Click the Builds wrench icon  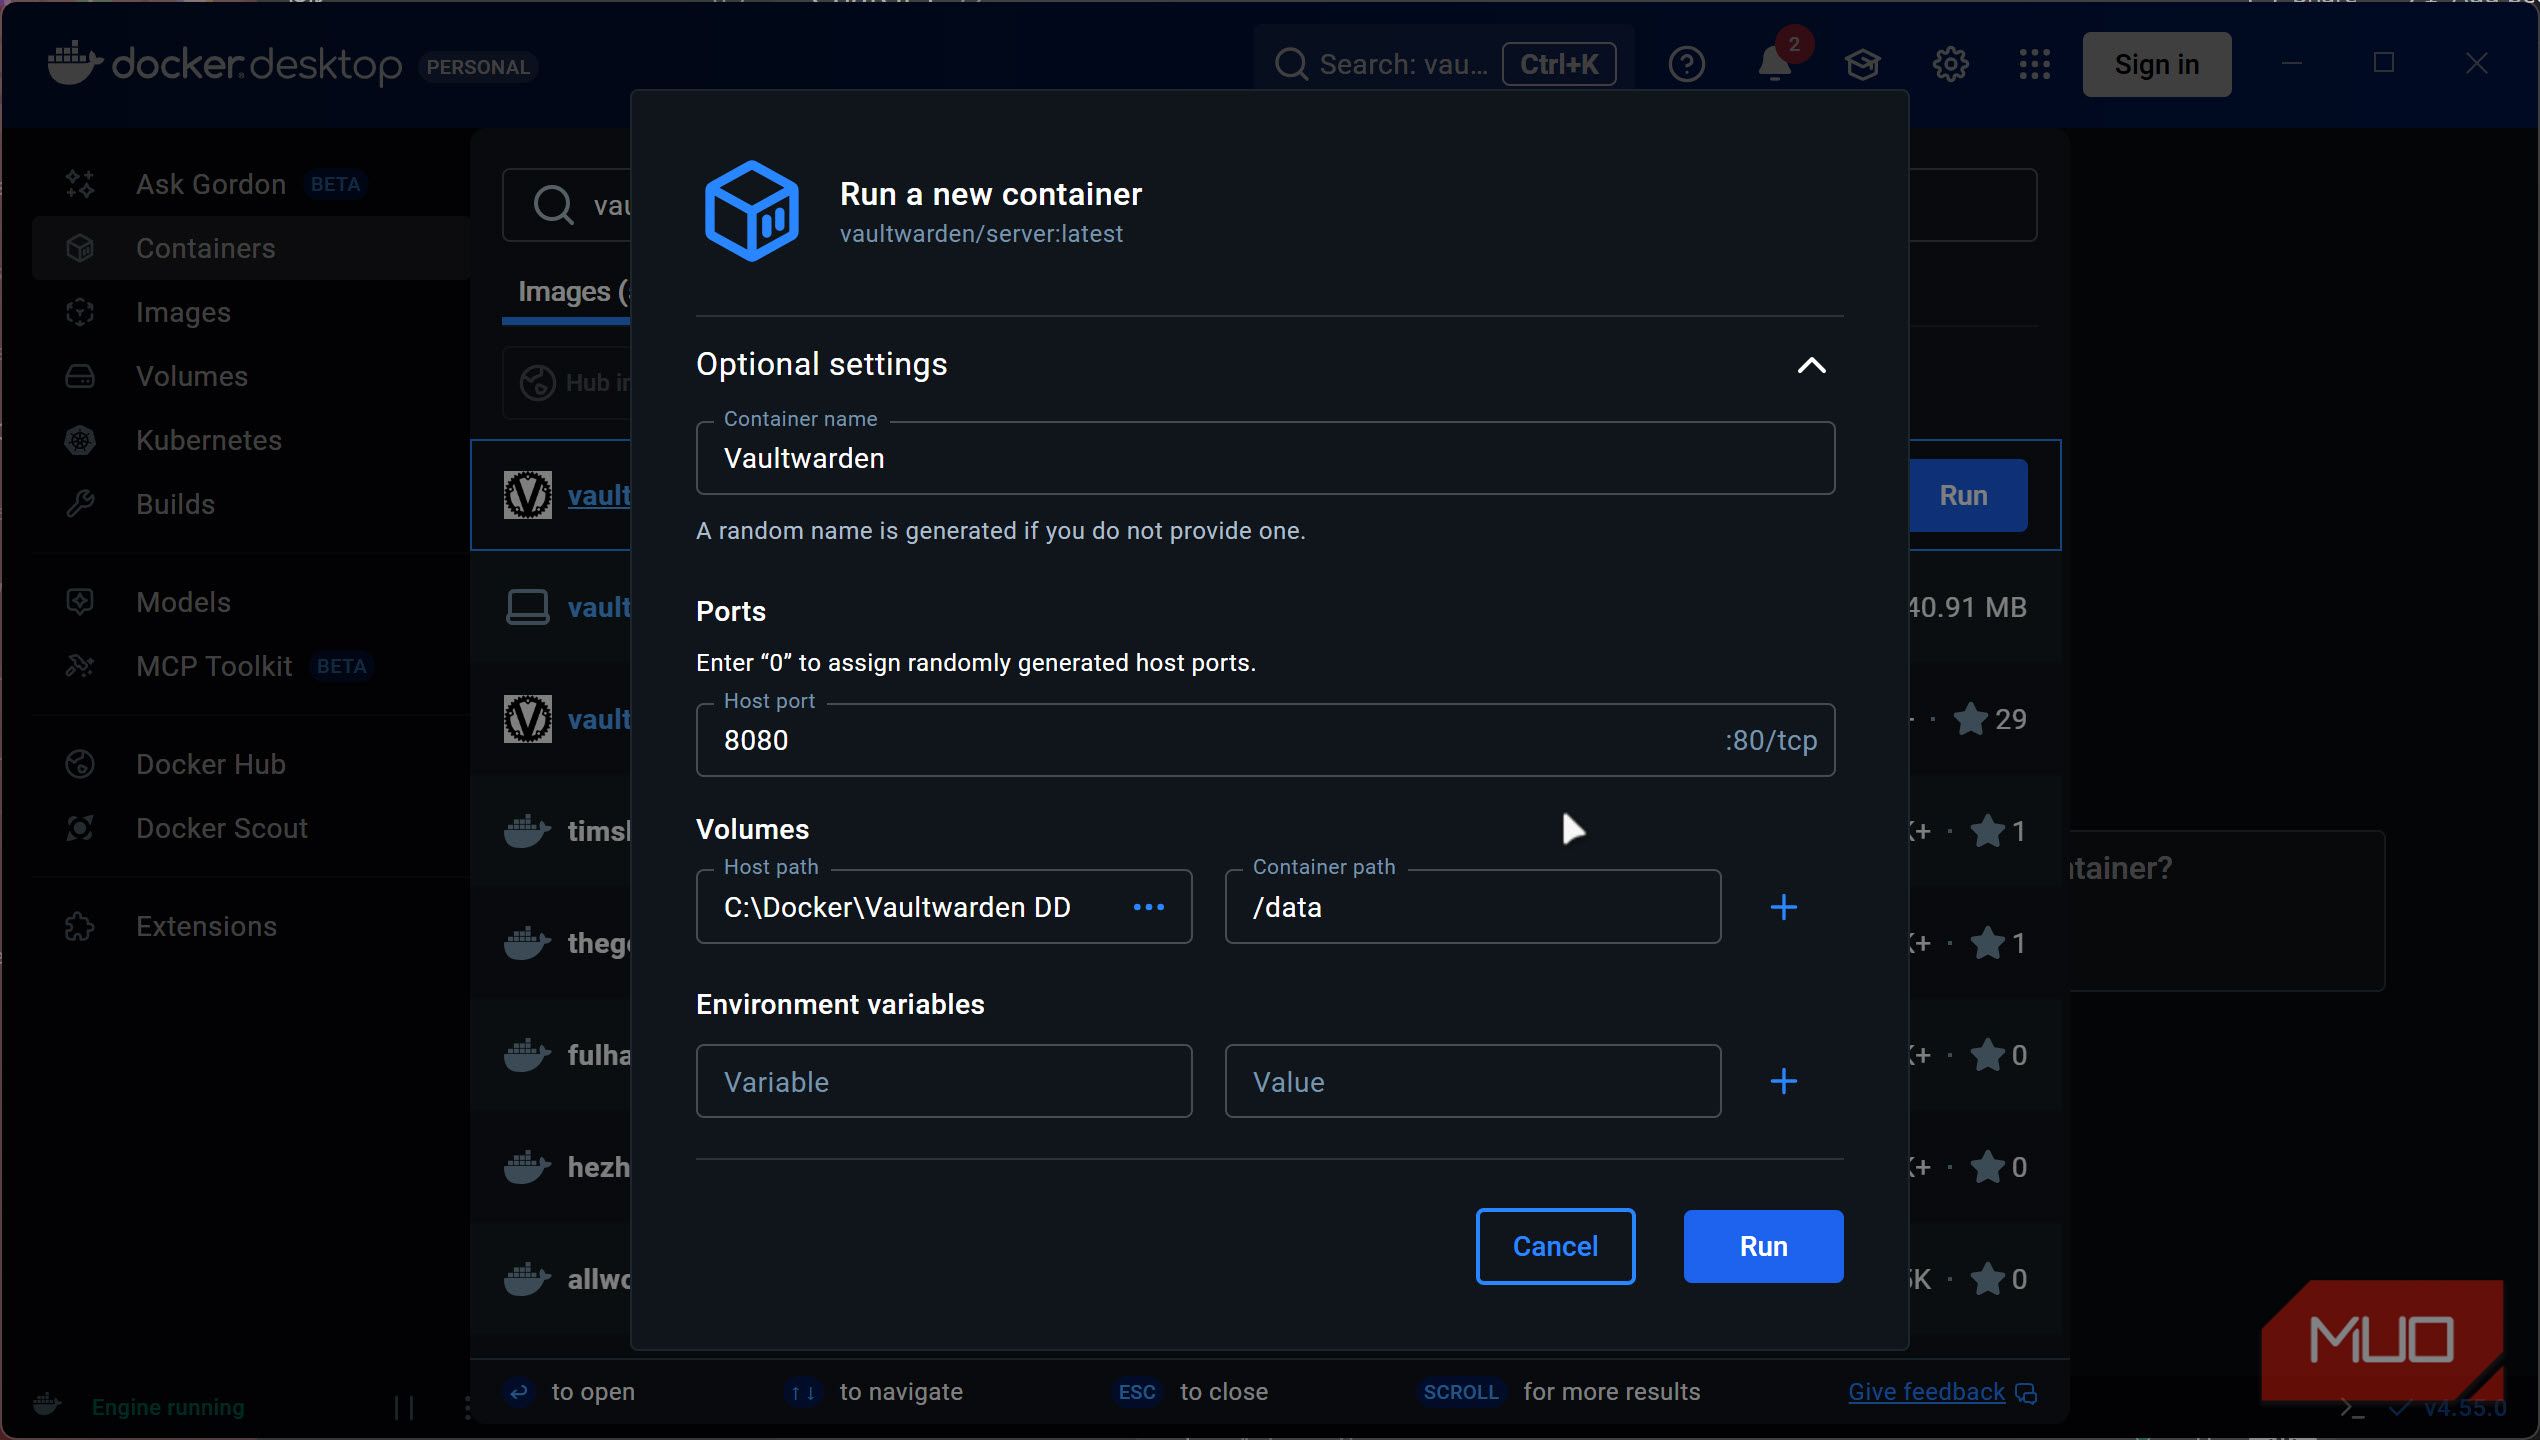click(80, 504)
